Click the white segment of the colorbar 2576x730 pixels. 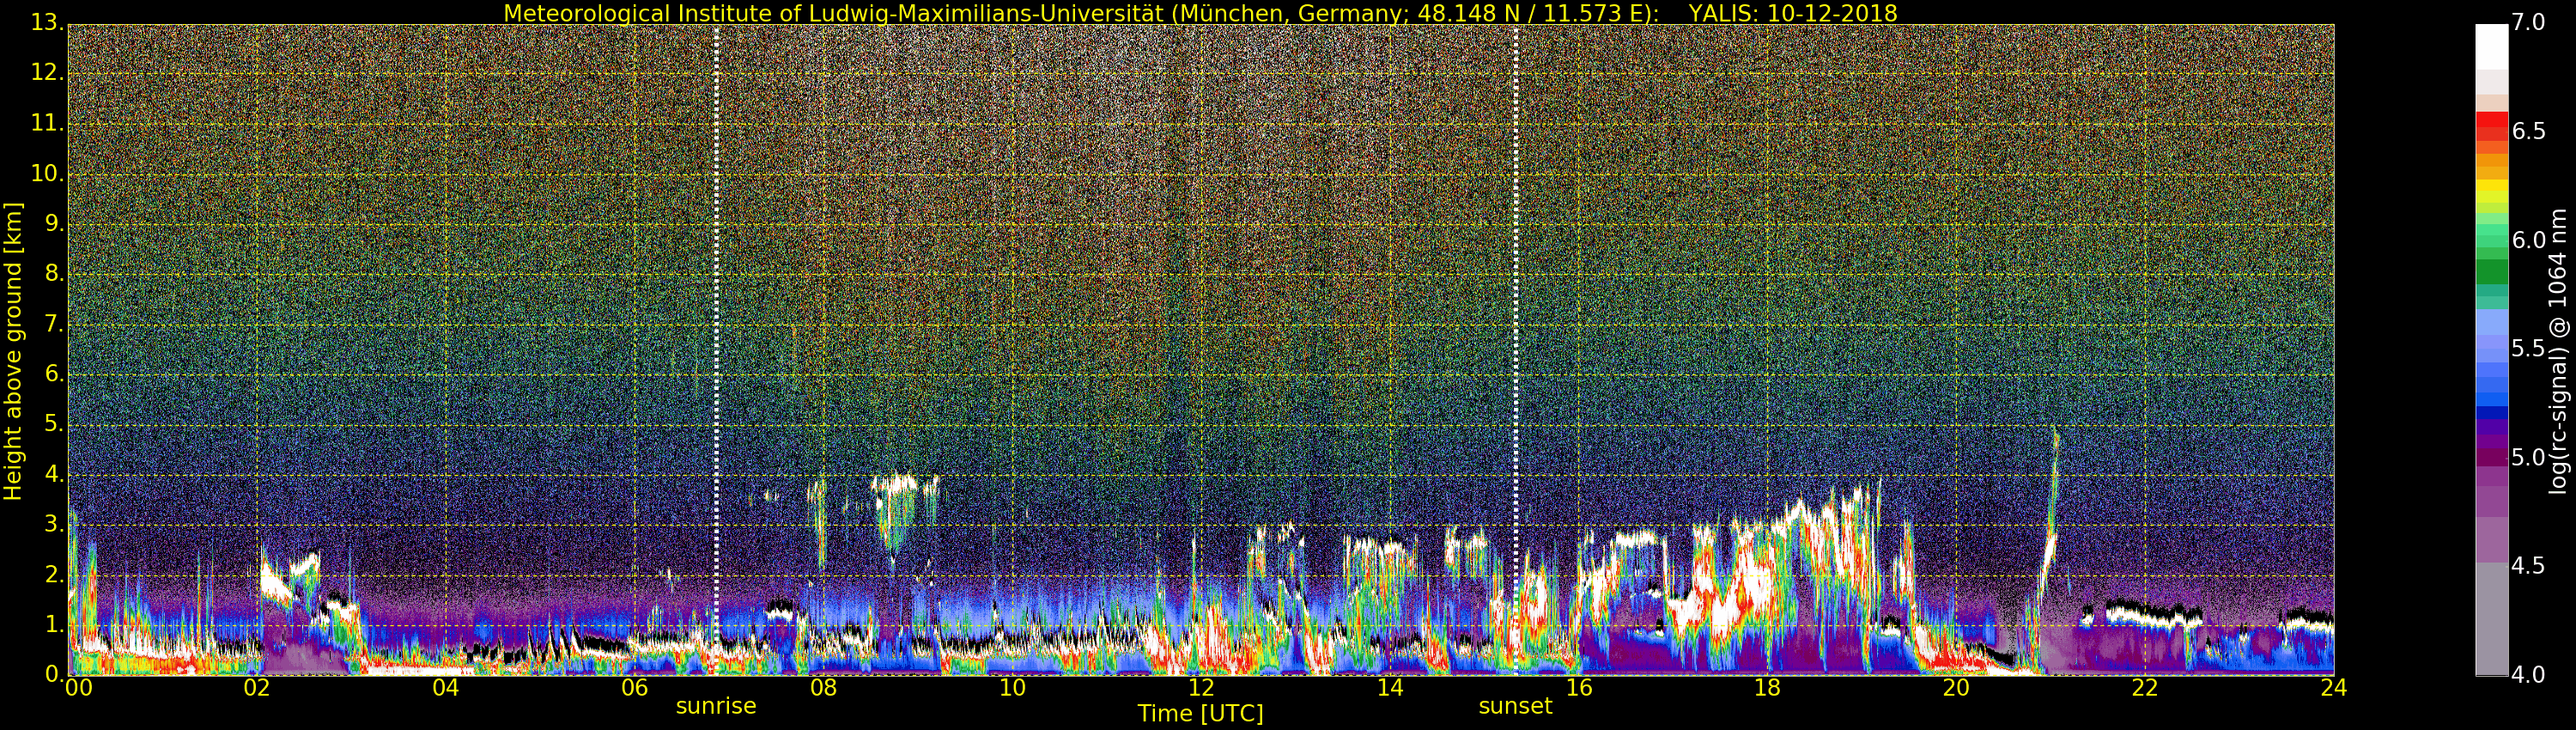(x=2491, y=47)
